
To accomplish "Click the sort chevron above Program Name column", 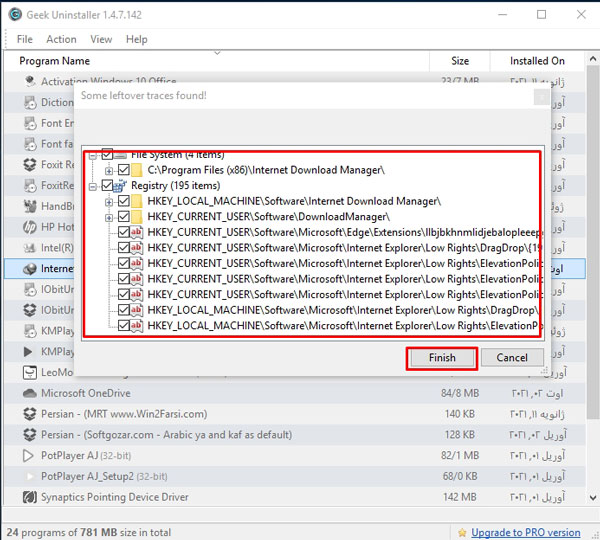I will tap(217, 53).
